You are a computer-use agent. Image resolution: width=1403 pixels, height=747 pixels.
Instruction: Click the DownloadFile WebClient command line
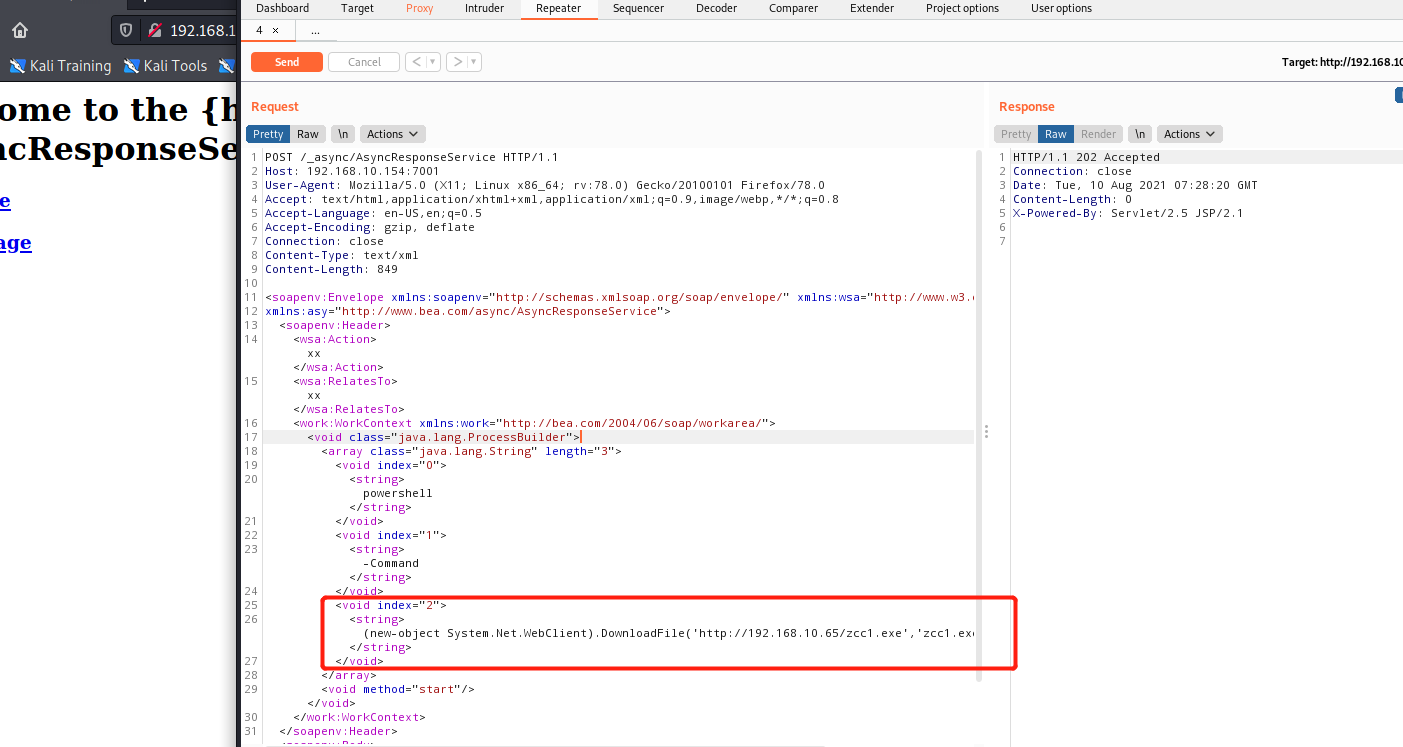point(668,633)
